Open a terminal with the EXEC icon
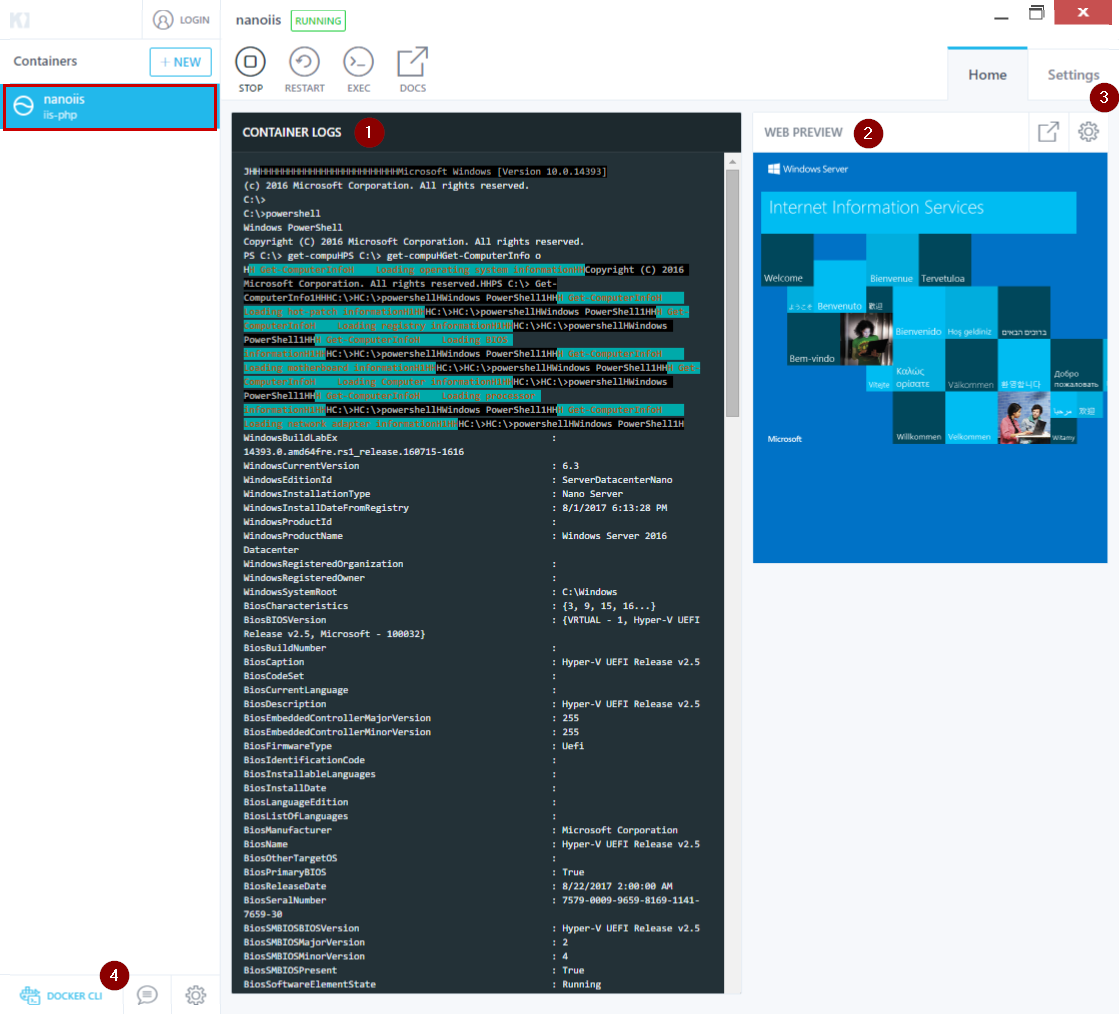The image size is (1119, 1014). coord(358,63)
